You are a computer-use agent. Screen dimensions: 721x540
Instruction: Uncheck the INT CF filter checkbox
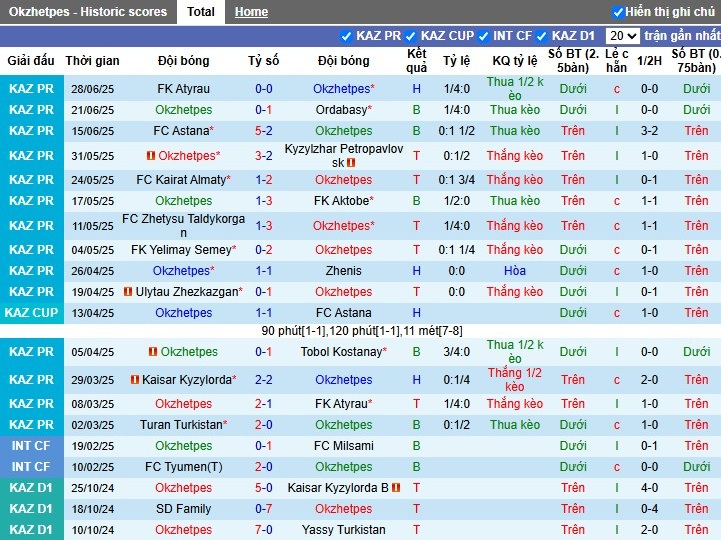tap(483, 36)
